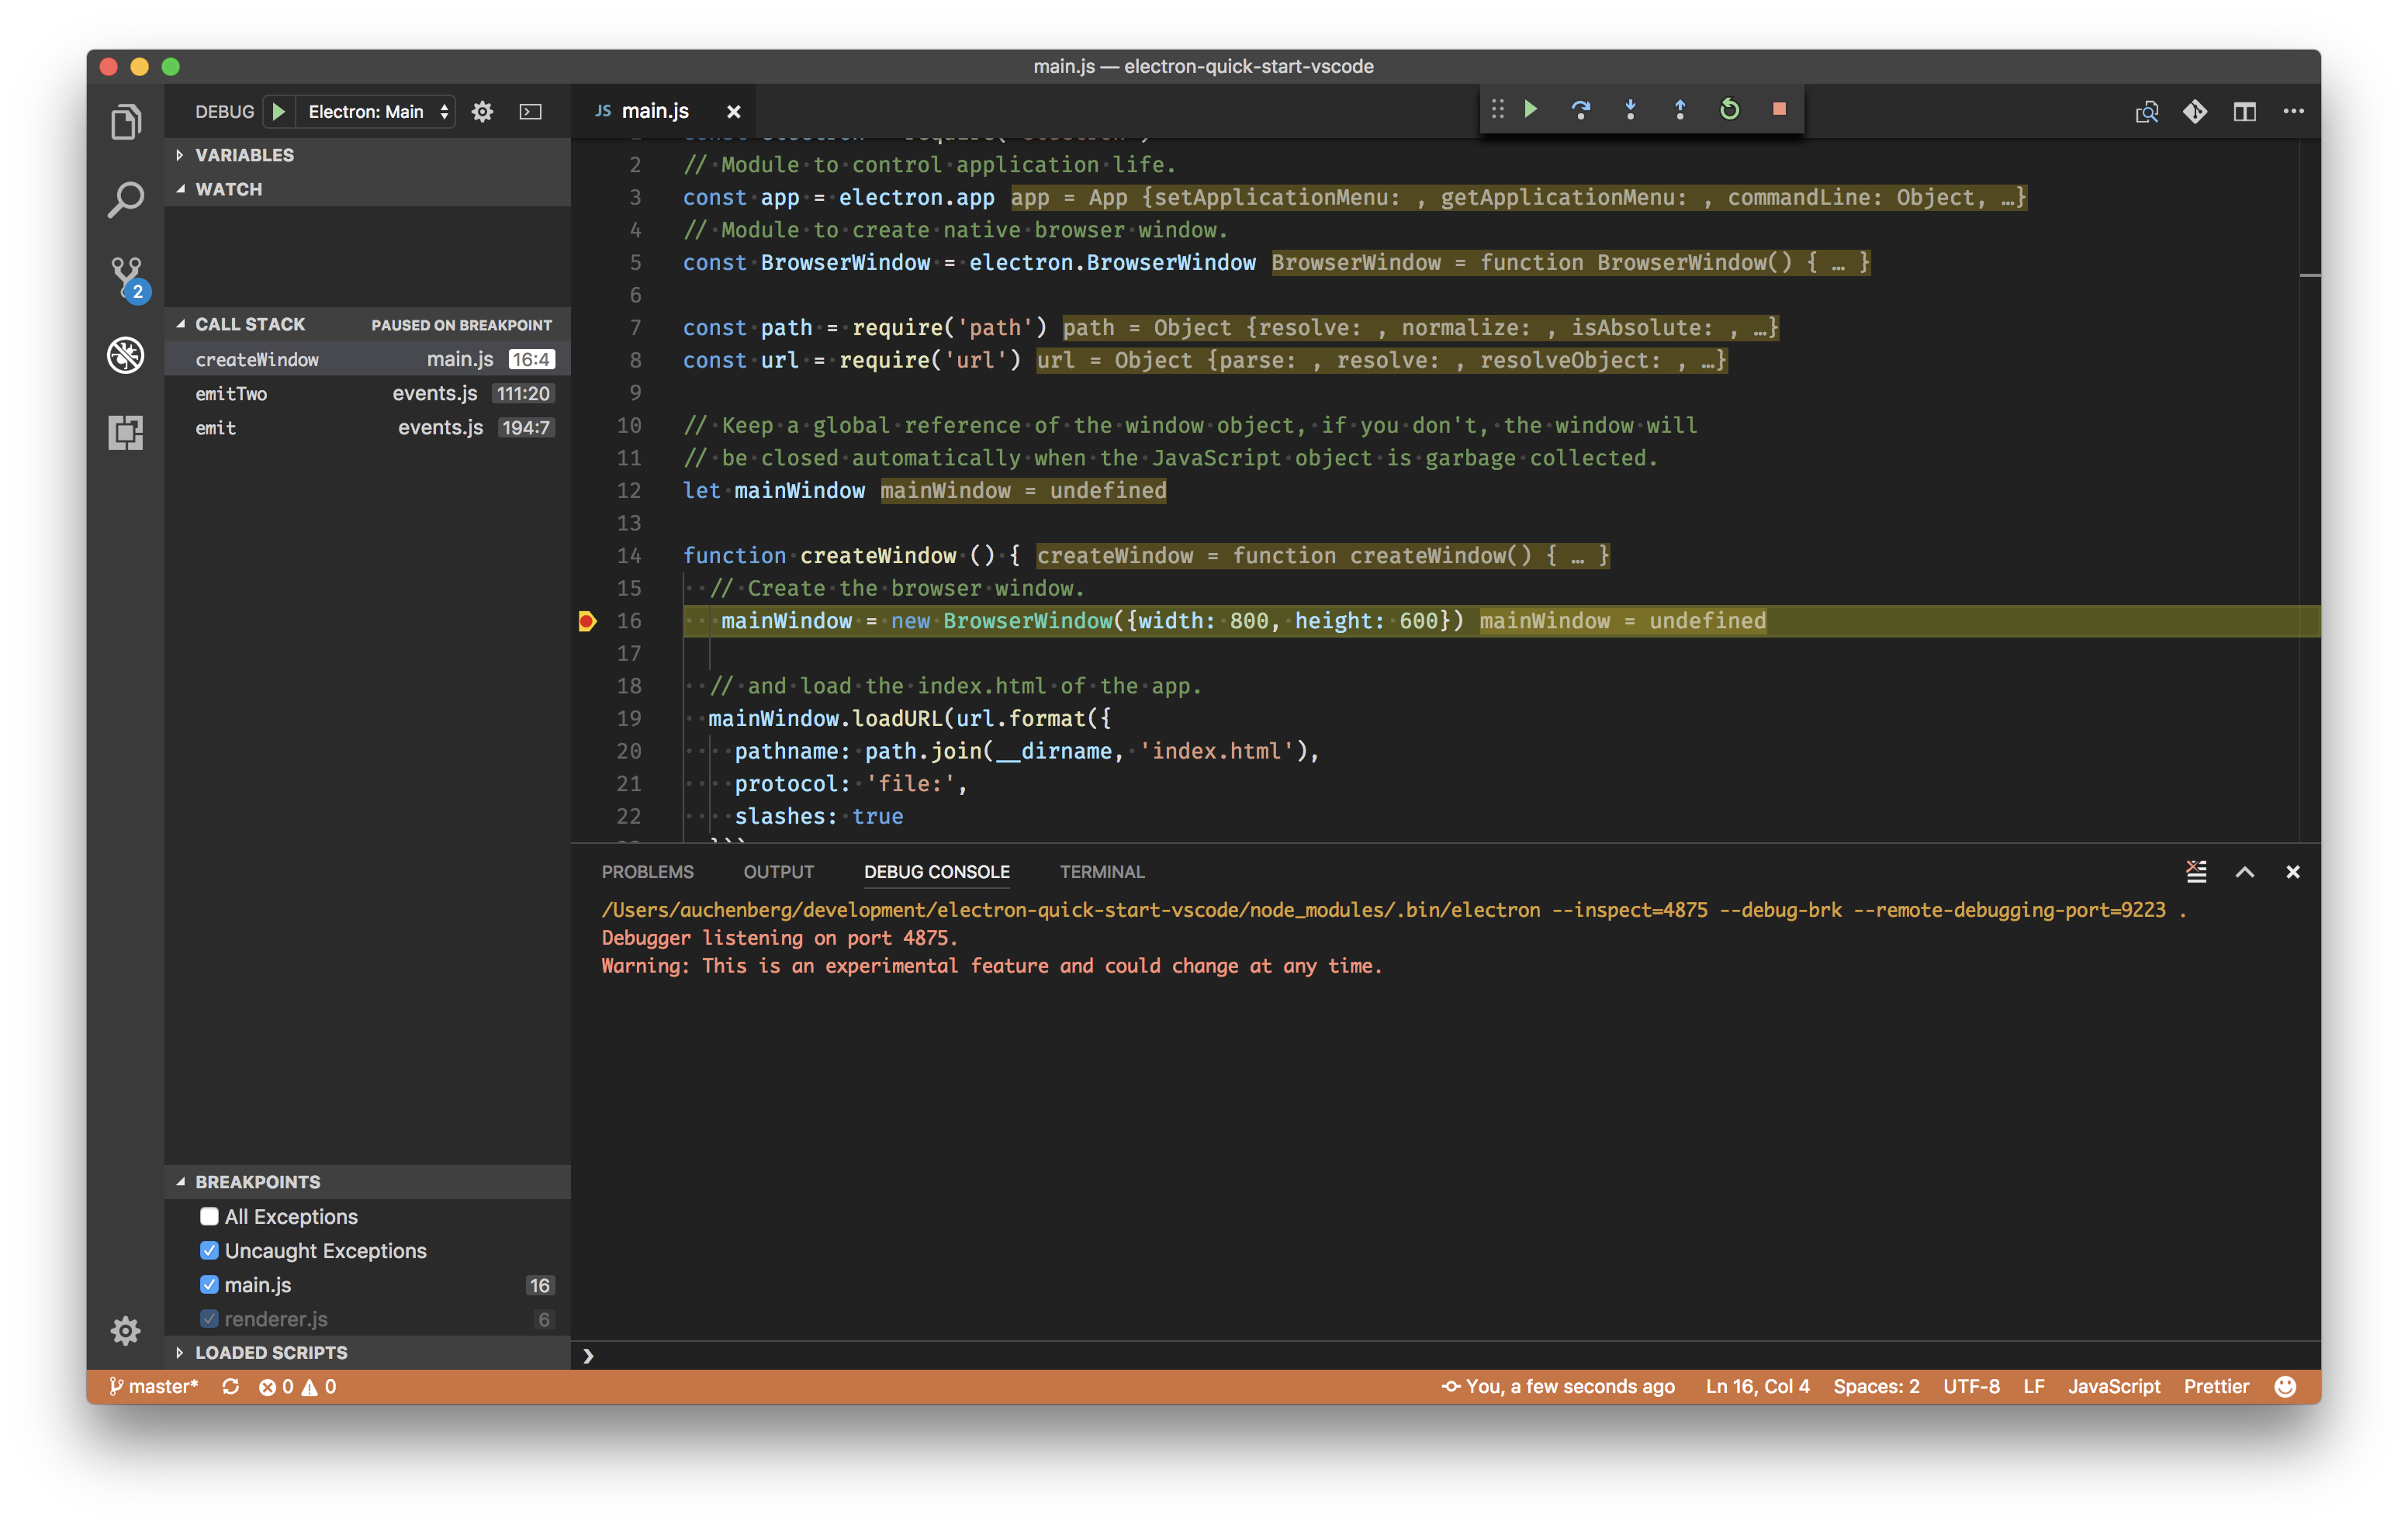2408x1528 pixels.
Task: Maximize the panel with the up chevron
Action: click(x=2245, y=872)
